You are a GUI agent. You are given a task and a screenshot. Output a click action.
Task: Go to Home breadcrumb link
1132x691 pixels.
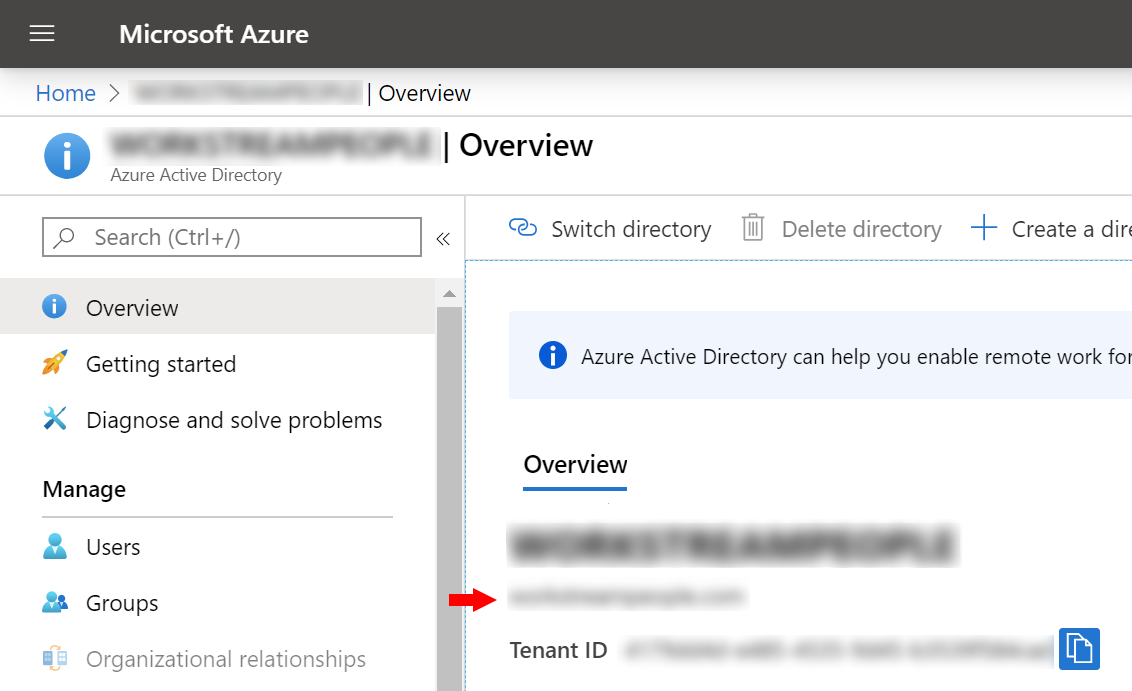(66, 93)
